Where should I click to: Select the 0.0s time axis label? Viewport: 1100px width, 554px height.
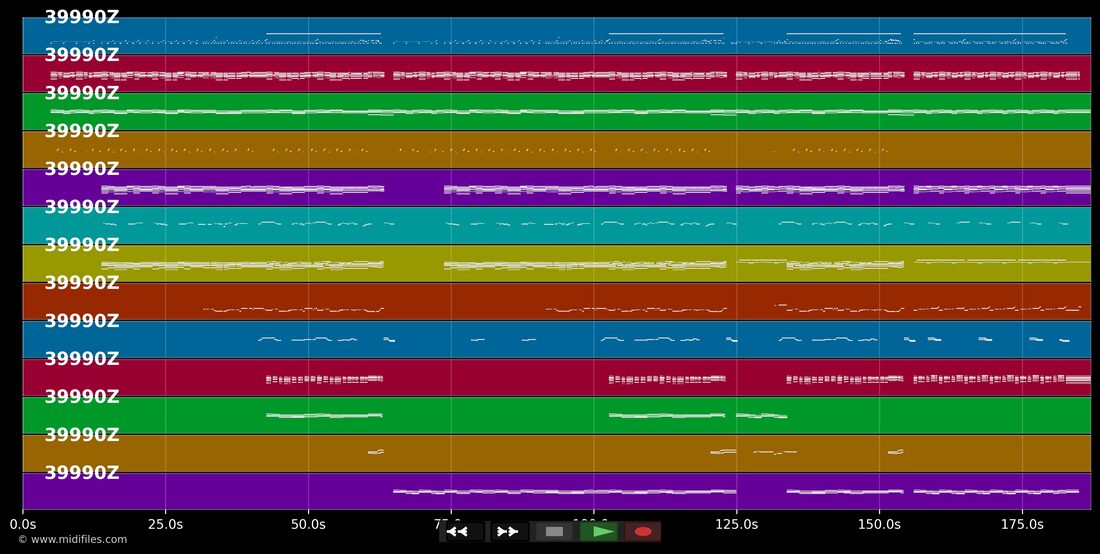point(22,524)
